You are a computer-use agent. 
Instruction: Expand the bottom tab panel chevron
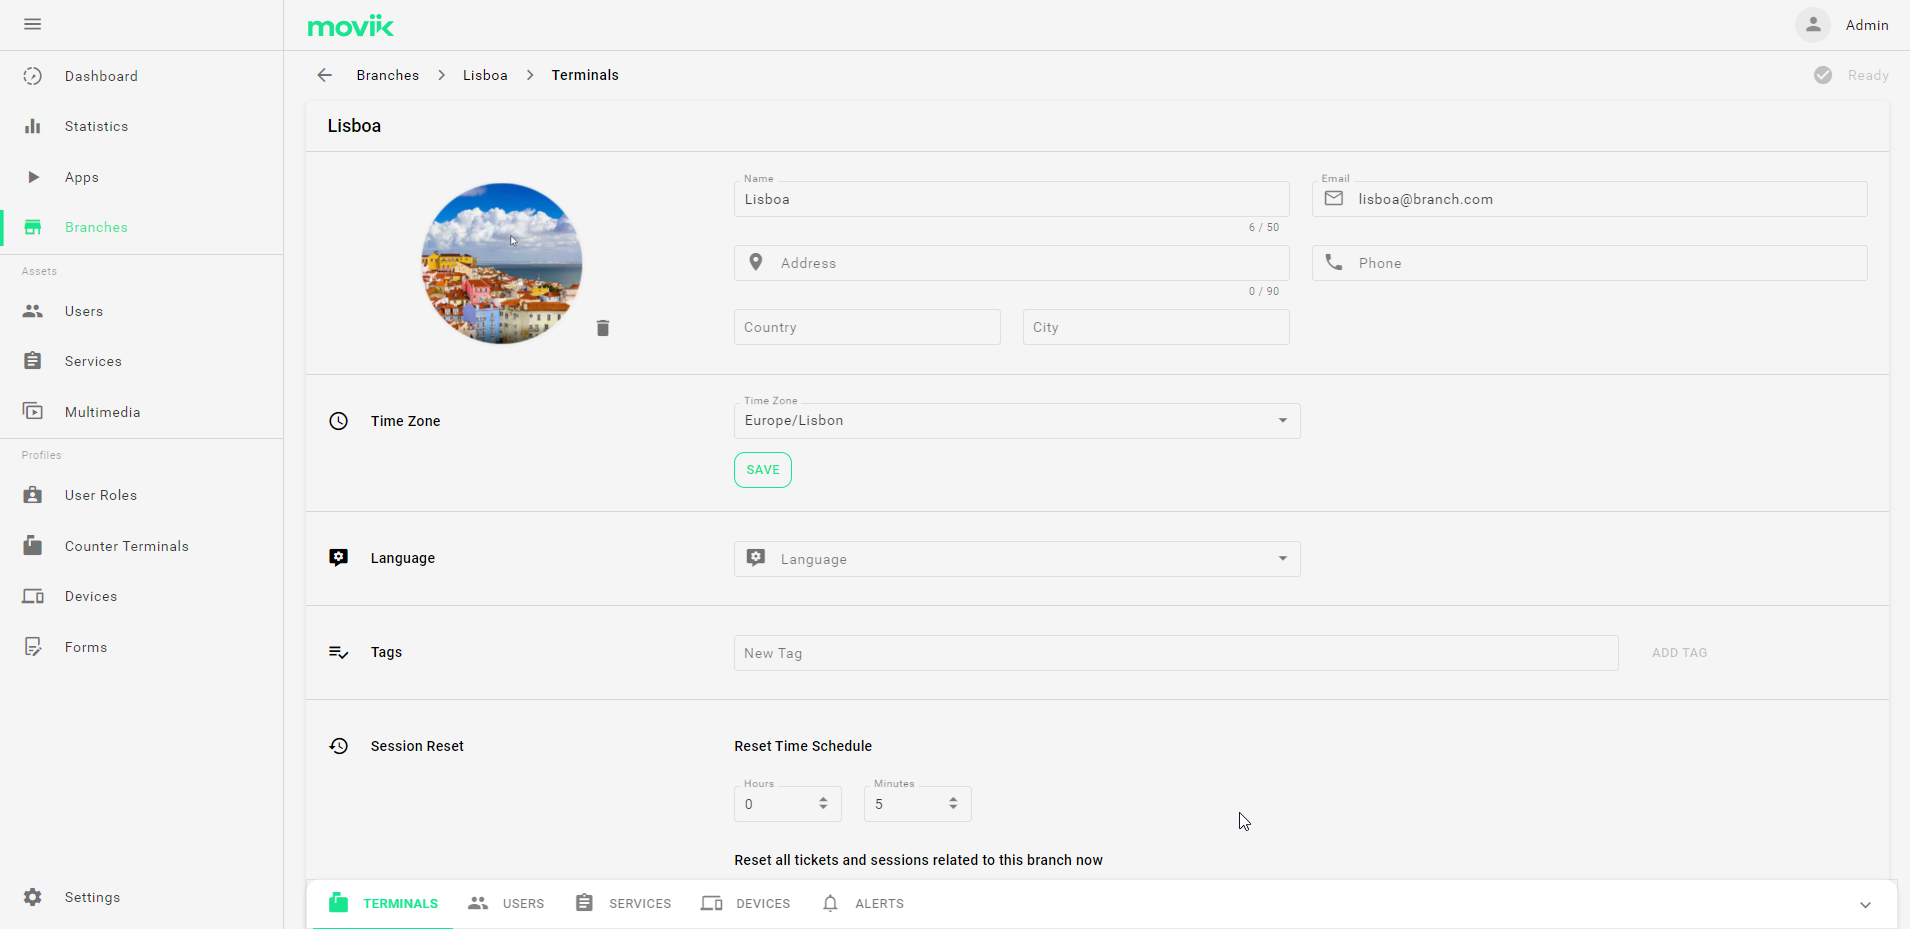(1865, 904)
